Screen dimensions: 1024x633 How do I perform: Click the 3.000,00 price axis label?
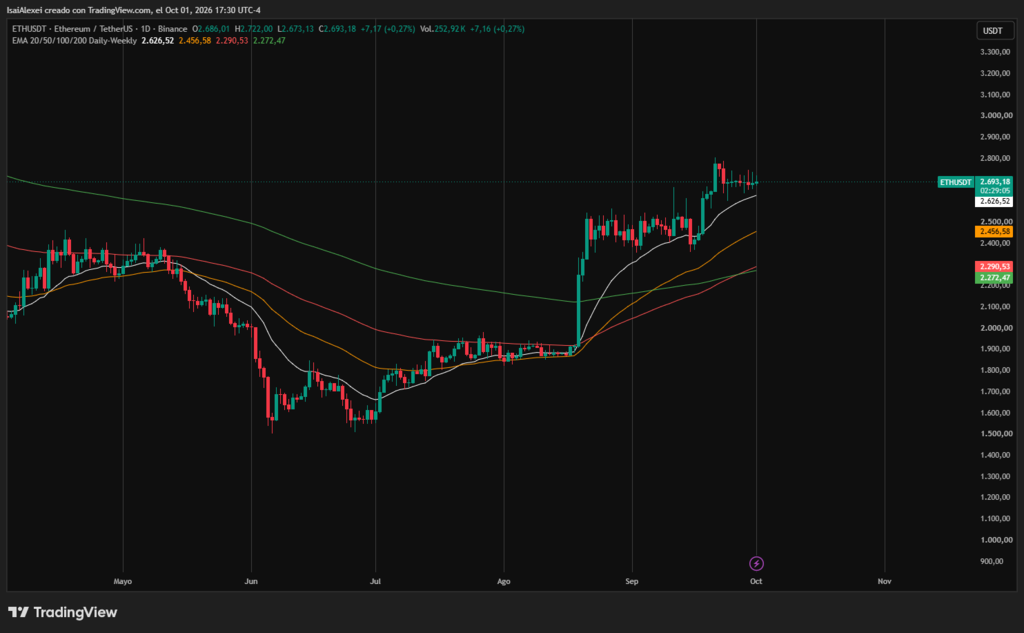[995, 115]
